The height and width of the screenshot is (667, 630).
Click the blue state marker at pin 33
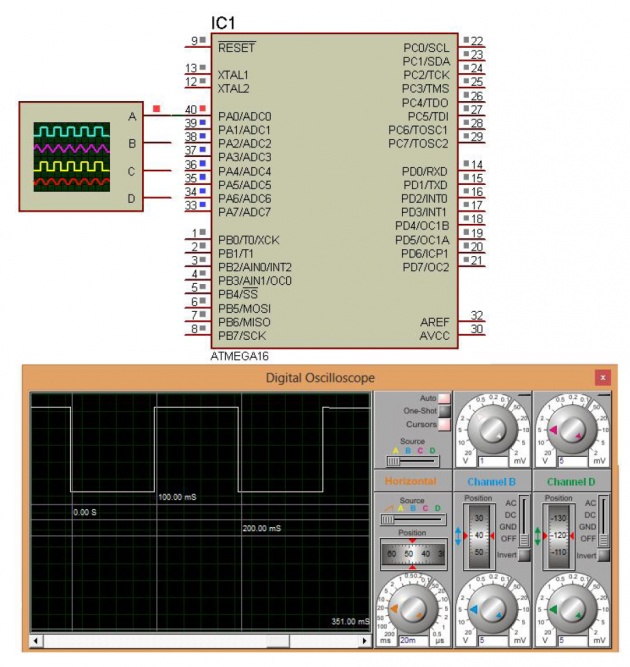(202, 205)
